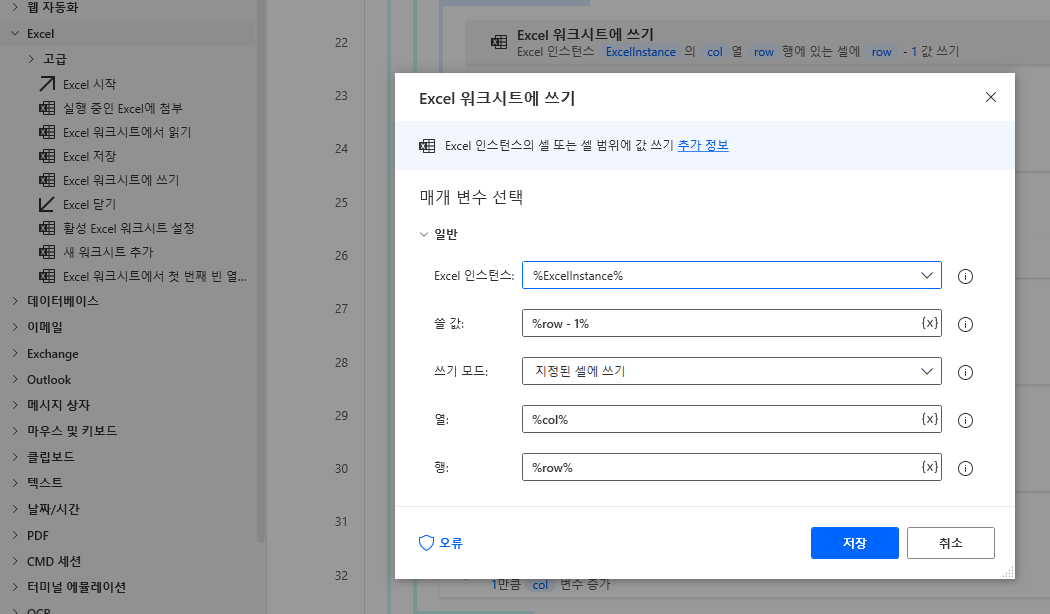This screenshot has width=1050, height=614.
Task: Collapse the 일반 section
Action: tap(423, 234)
